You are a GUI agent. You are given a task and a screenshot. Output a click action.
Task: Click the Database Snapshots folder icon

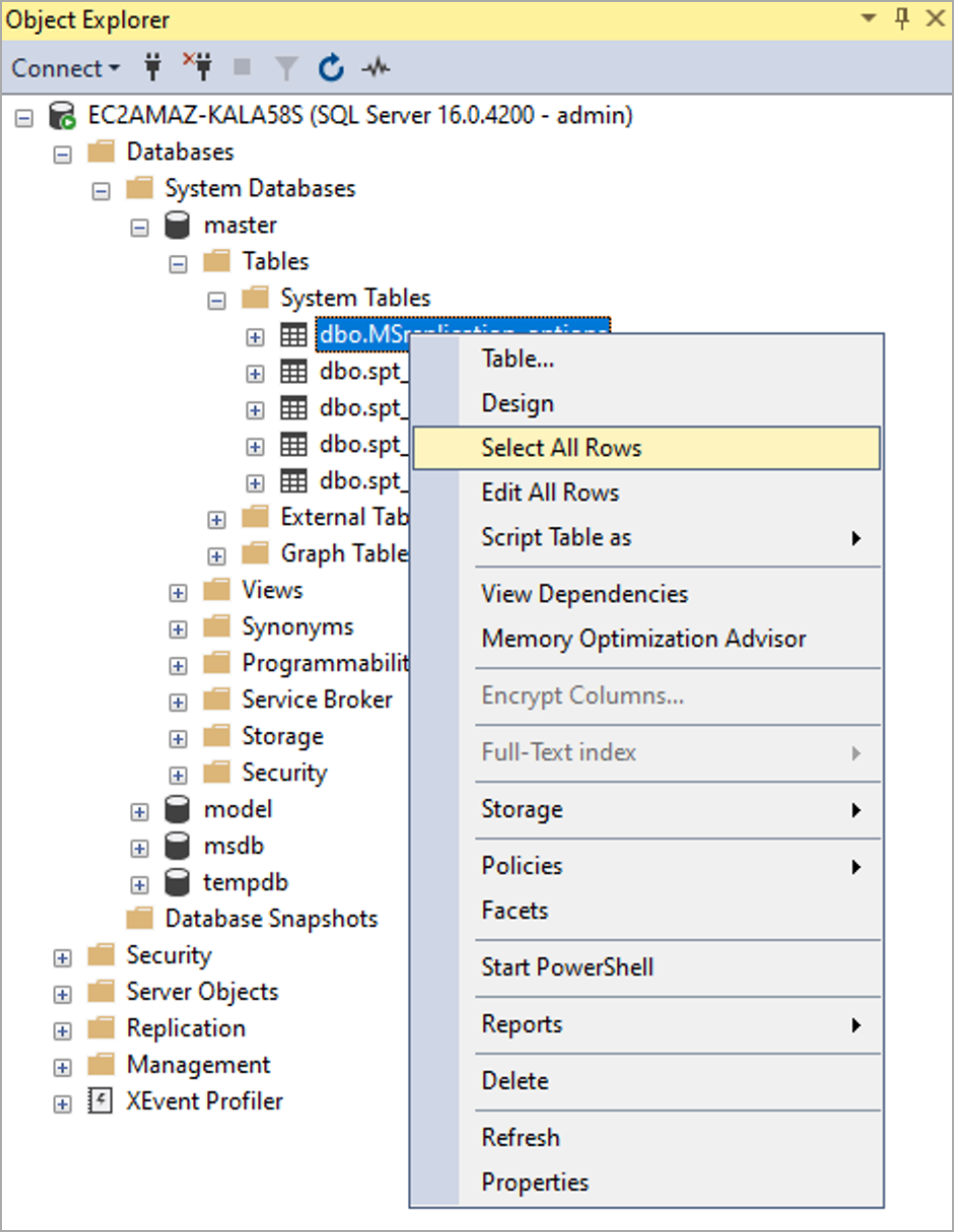139,918
